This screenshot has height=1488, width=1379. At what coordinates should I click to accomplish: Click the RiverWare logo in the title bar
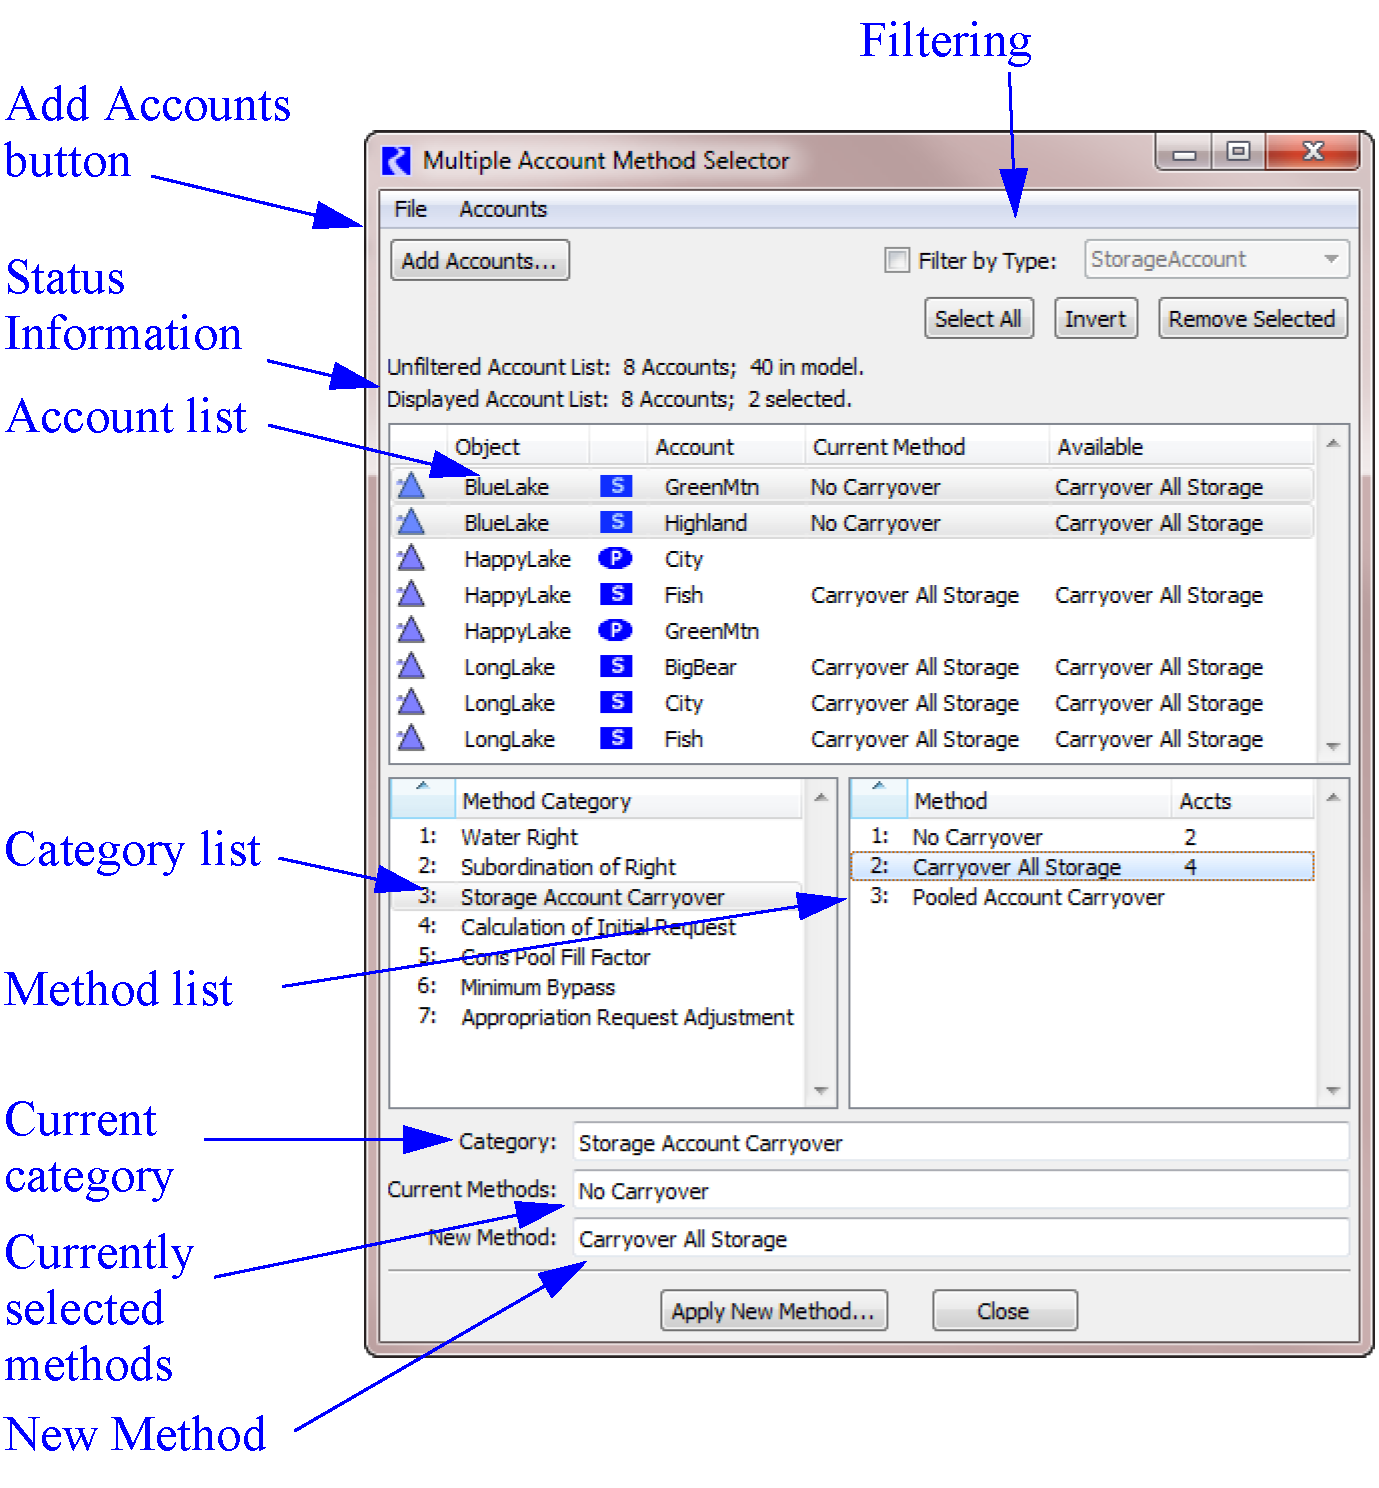click(397, 160)
